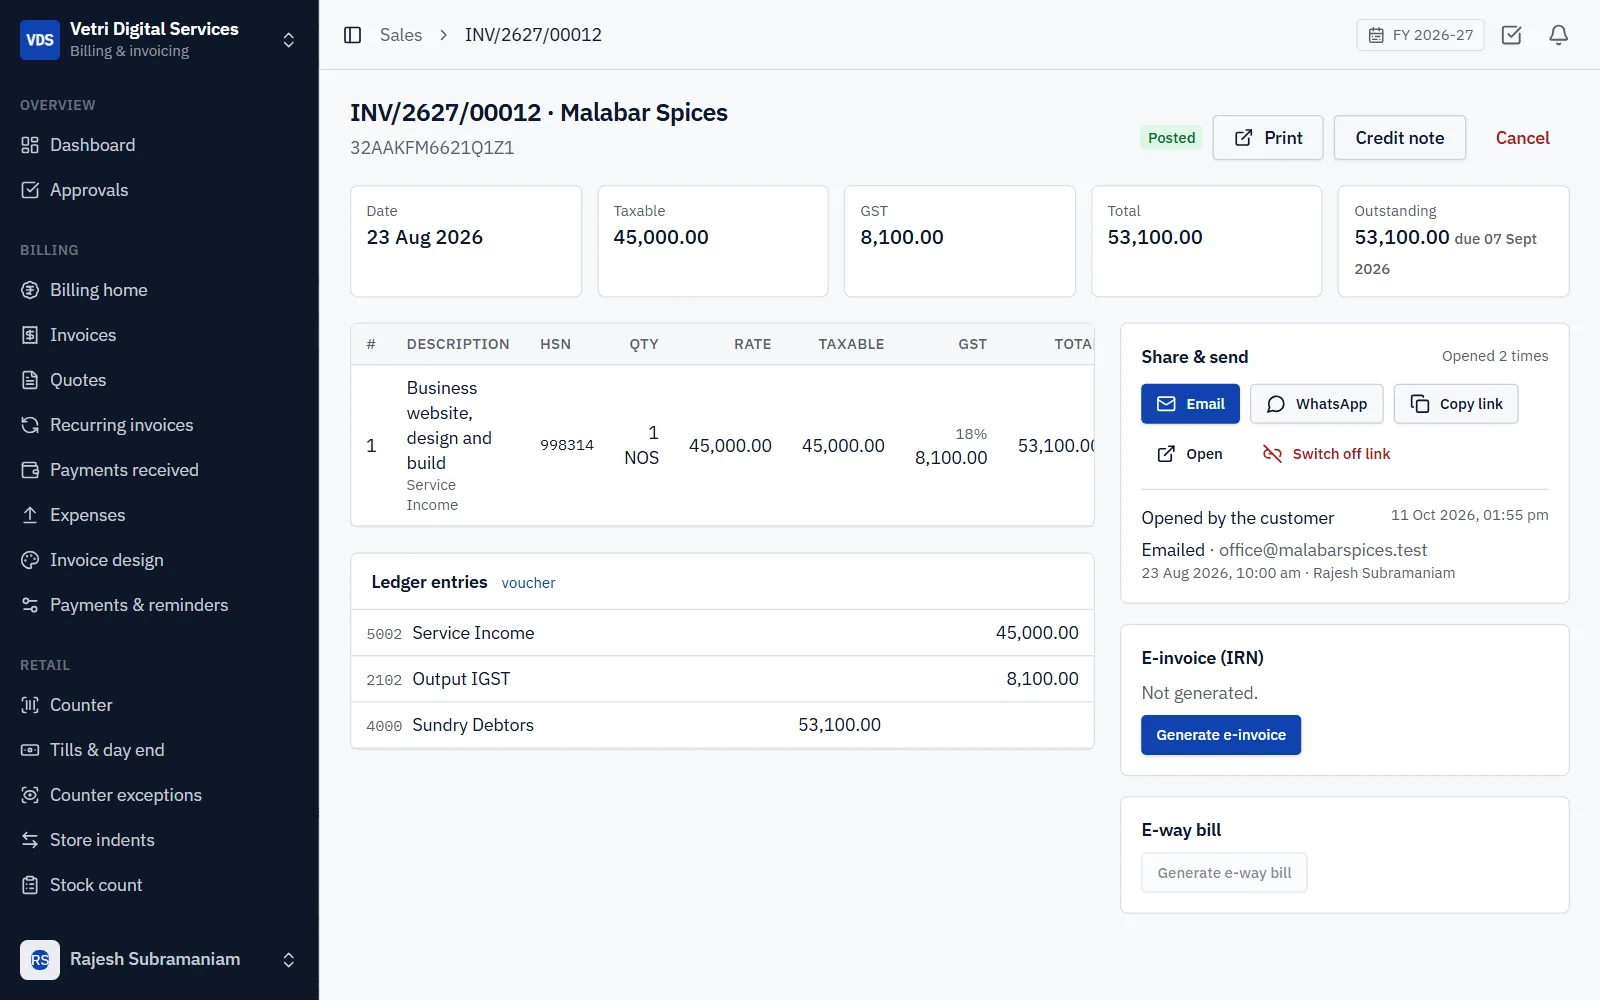Click the Store indents transfer arrows icon
This screenshot has height=1000, width=1600.
coord(30,840)
